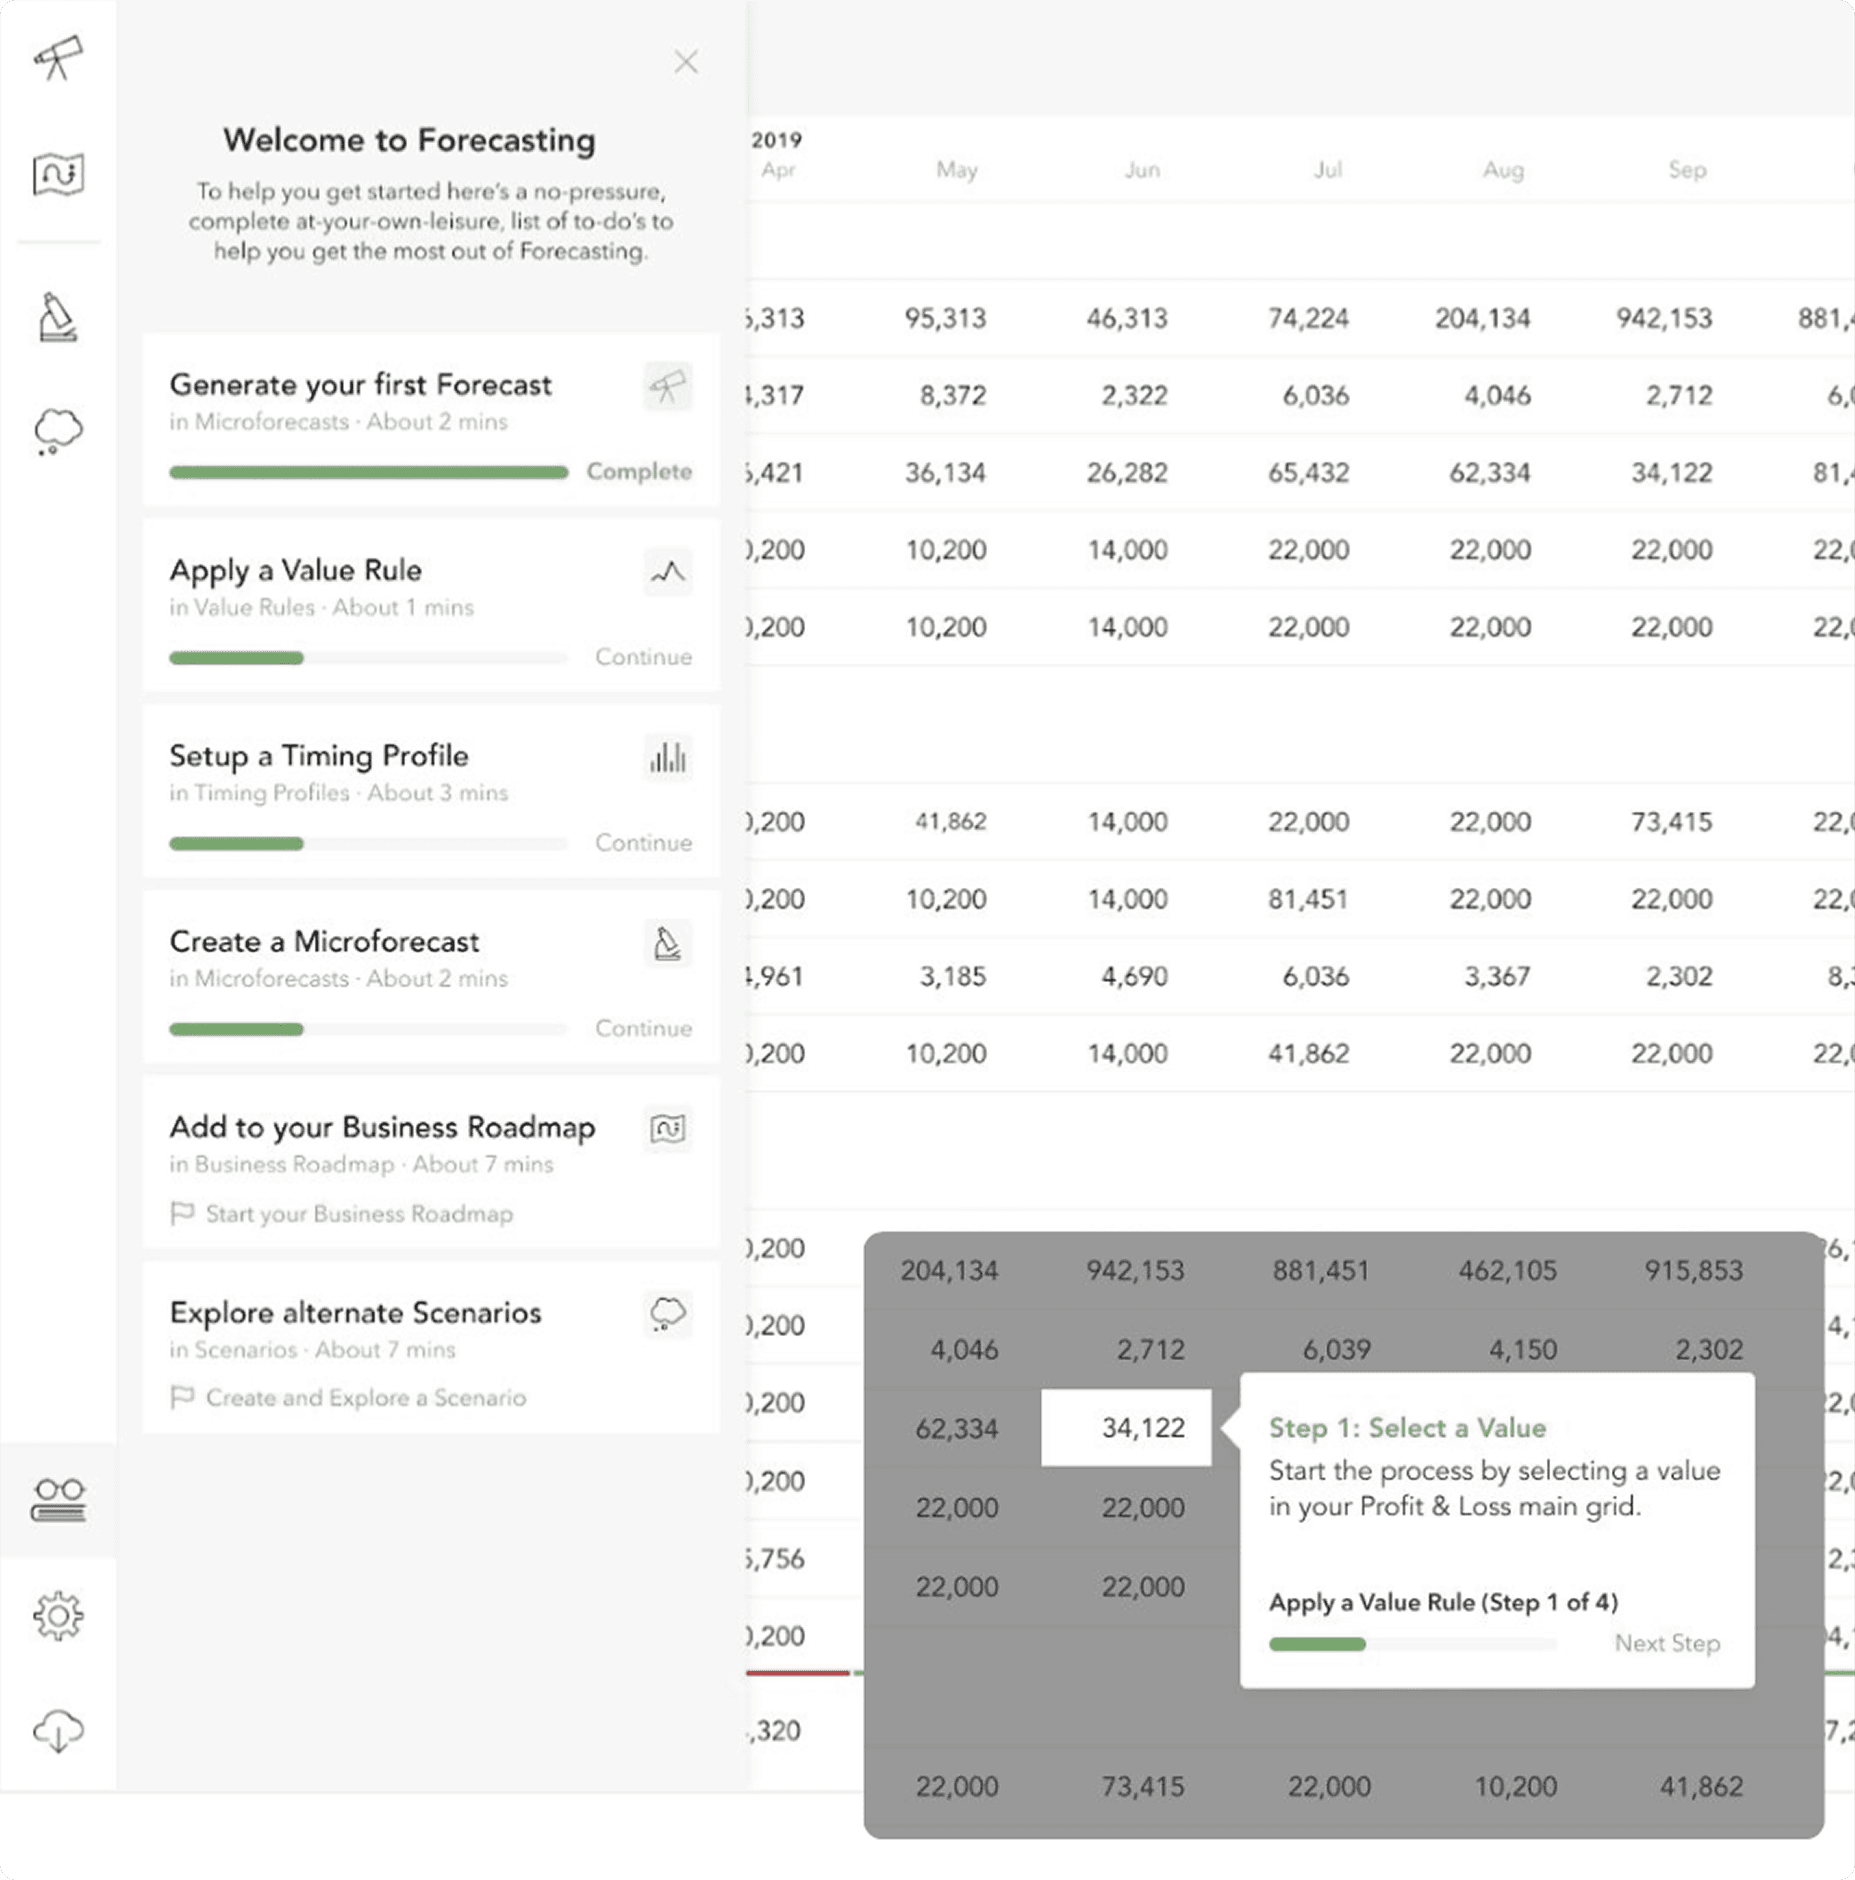Click 2019 year label above Apr
This screenshot has width=1855, height=1880.
pyautogui.click(x=776, y=140)
